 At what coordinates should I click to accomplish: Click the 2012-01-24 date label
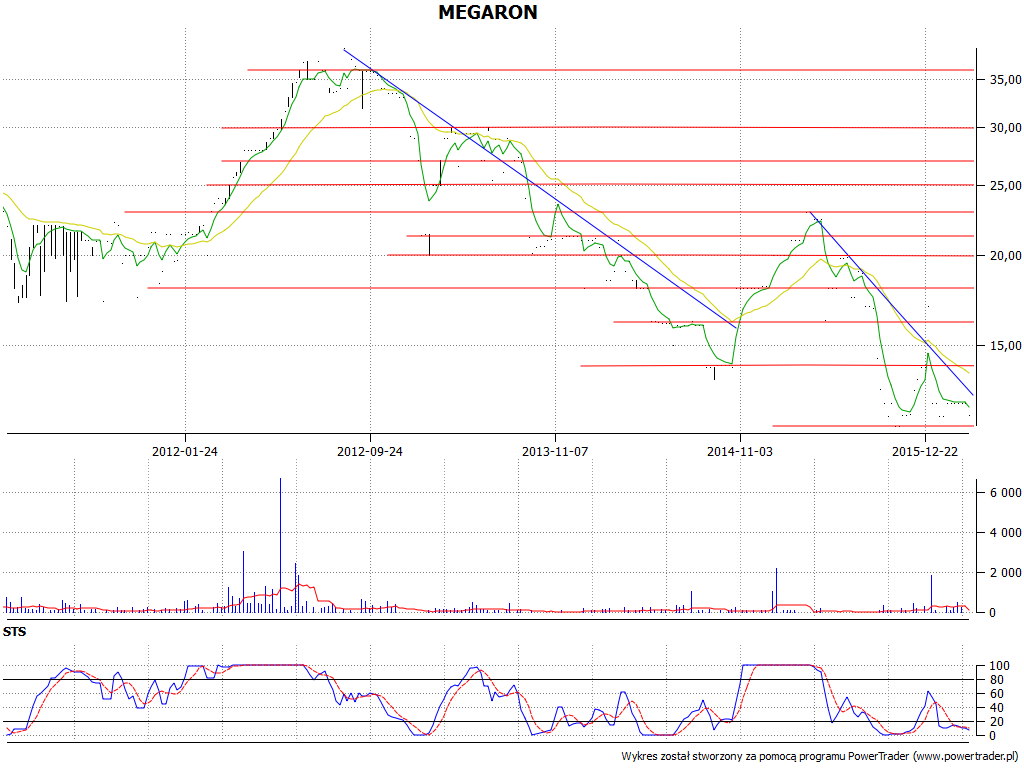click(x=185, y=451)
